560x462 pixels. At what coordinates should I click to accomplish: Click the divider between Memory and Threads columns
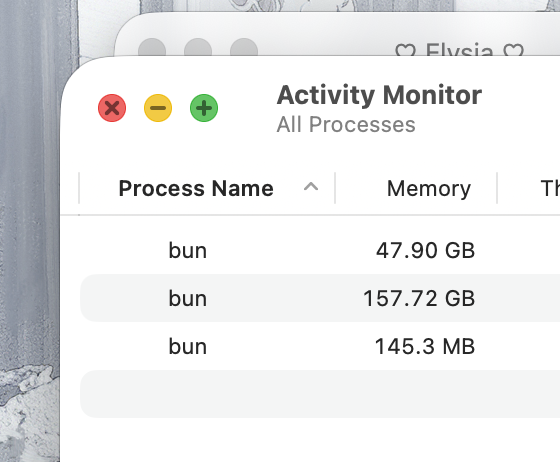[497, 188]
